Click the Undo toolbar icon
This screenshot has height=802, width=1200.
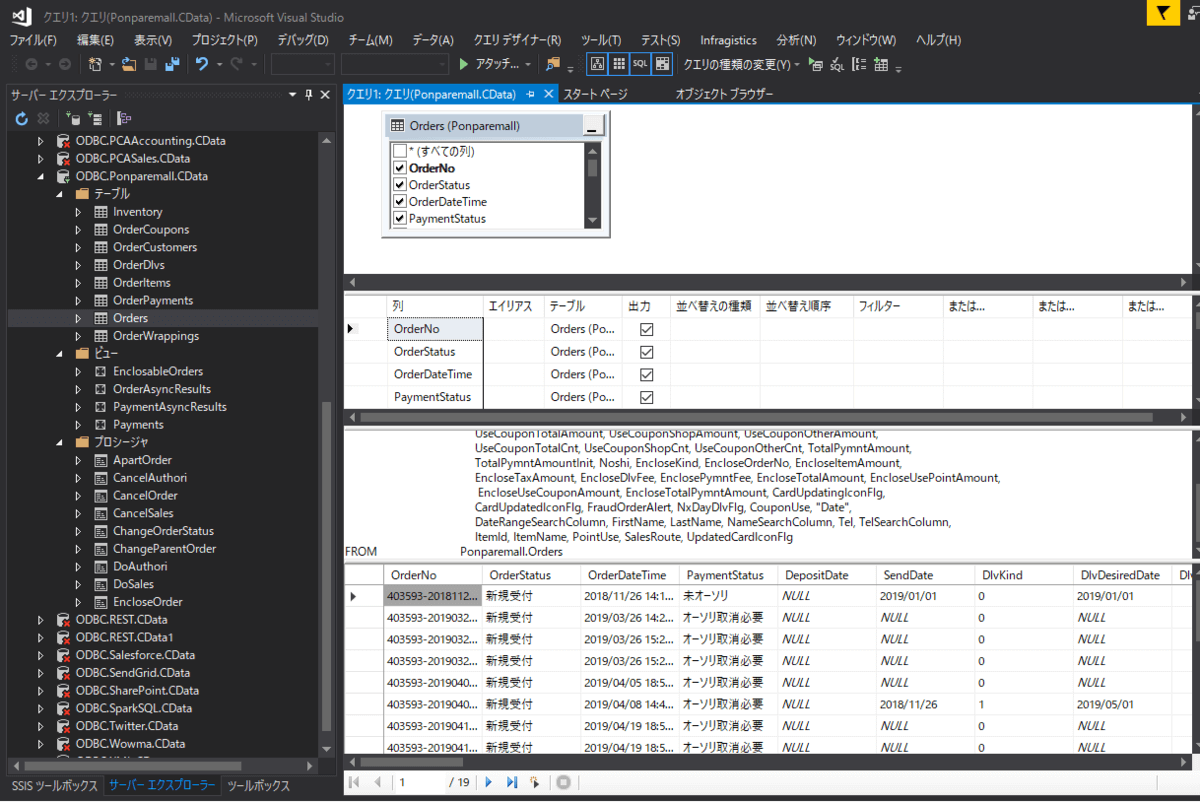coord(201,64)
